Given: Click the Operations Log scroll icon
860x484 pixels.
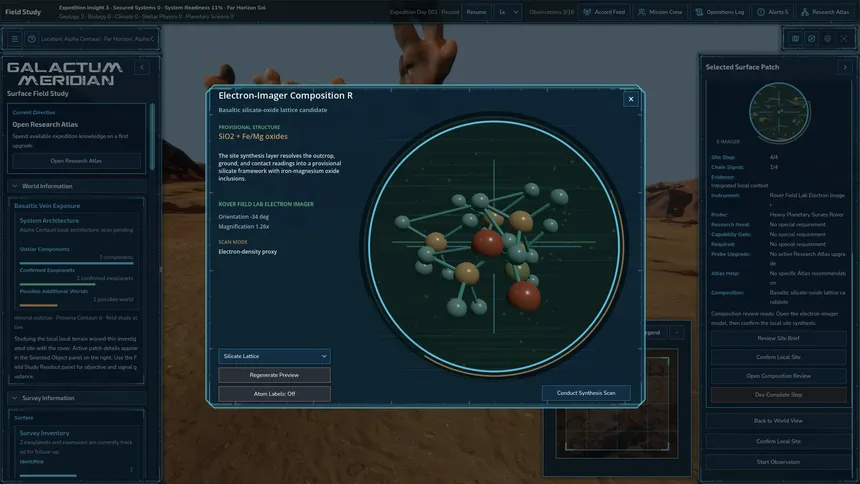Looking at the screenshot, I should 699,12.
